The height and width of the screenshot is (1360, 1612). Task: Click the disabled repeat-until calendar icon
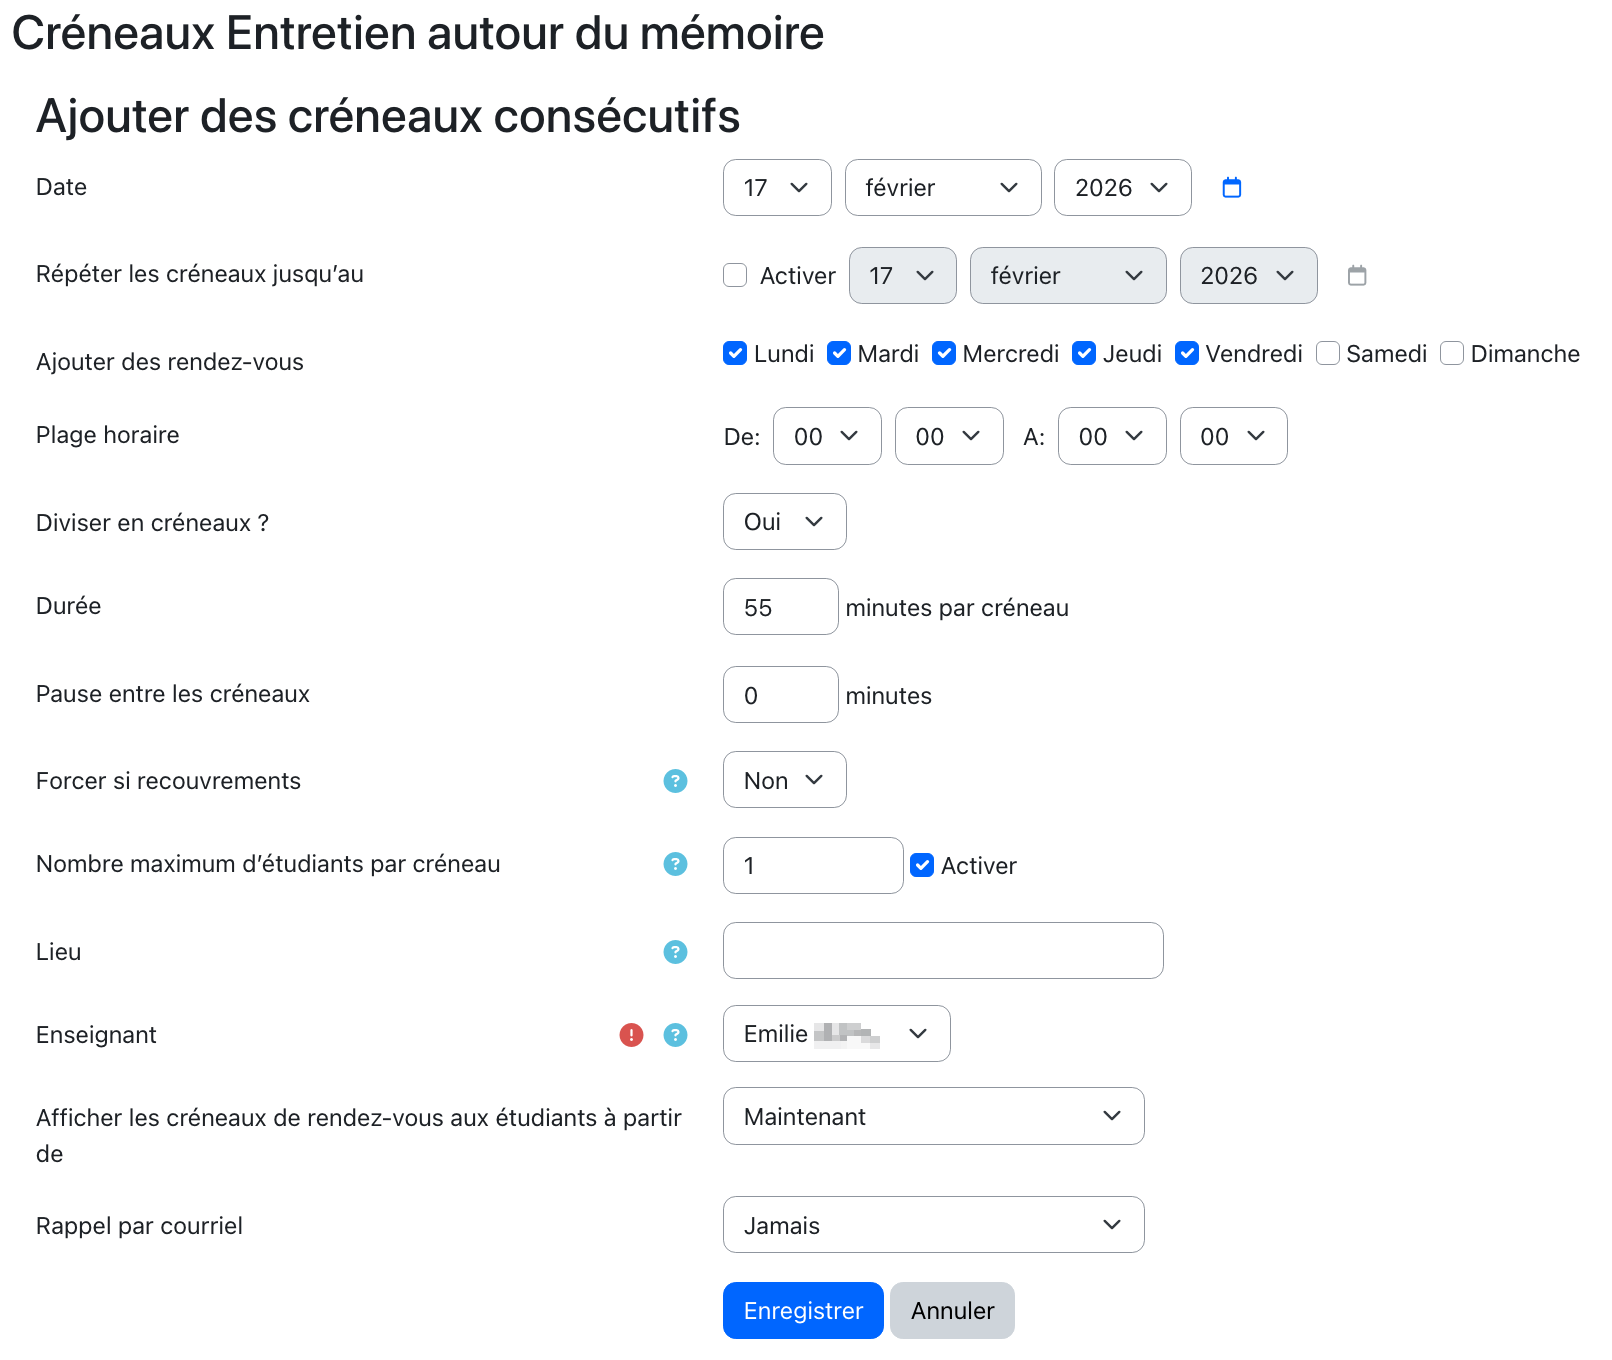(x=1357, y=276)
